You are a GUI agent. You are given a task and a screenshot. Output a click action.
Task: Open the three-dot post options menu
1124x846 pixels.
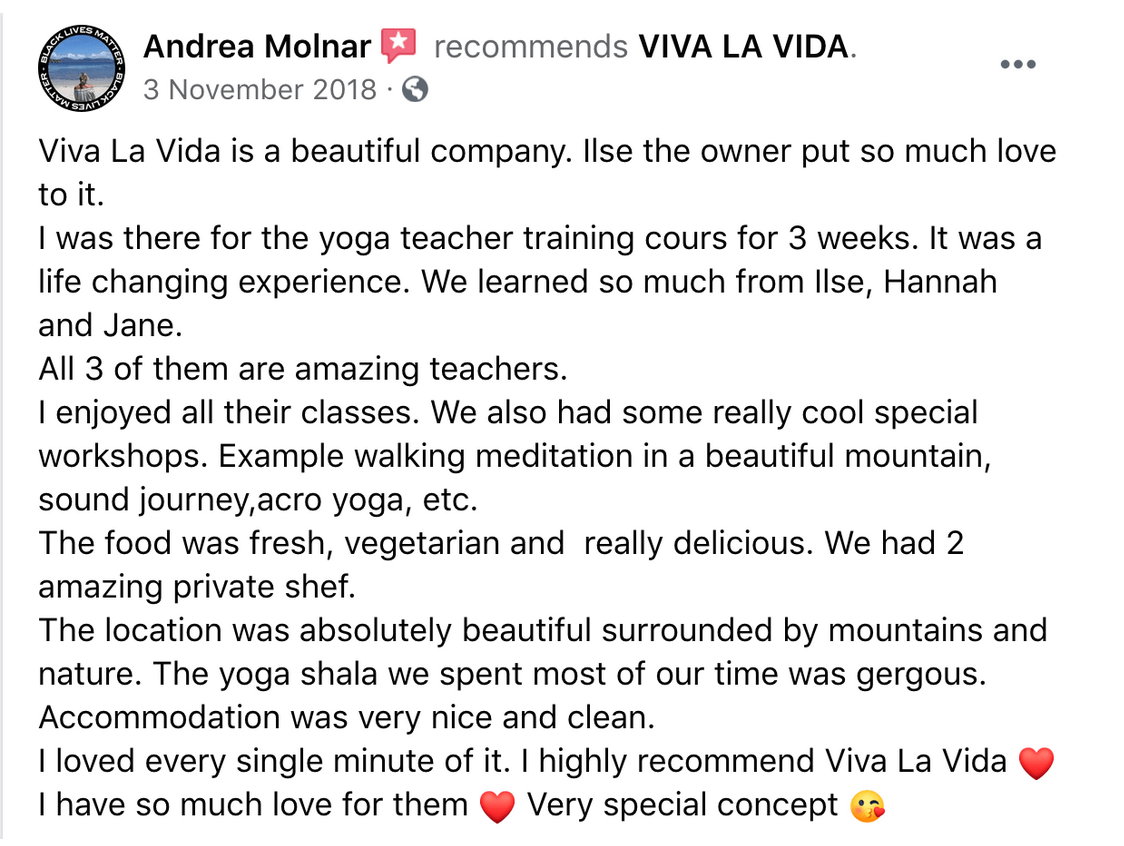[x=1018, y=64]
